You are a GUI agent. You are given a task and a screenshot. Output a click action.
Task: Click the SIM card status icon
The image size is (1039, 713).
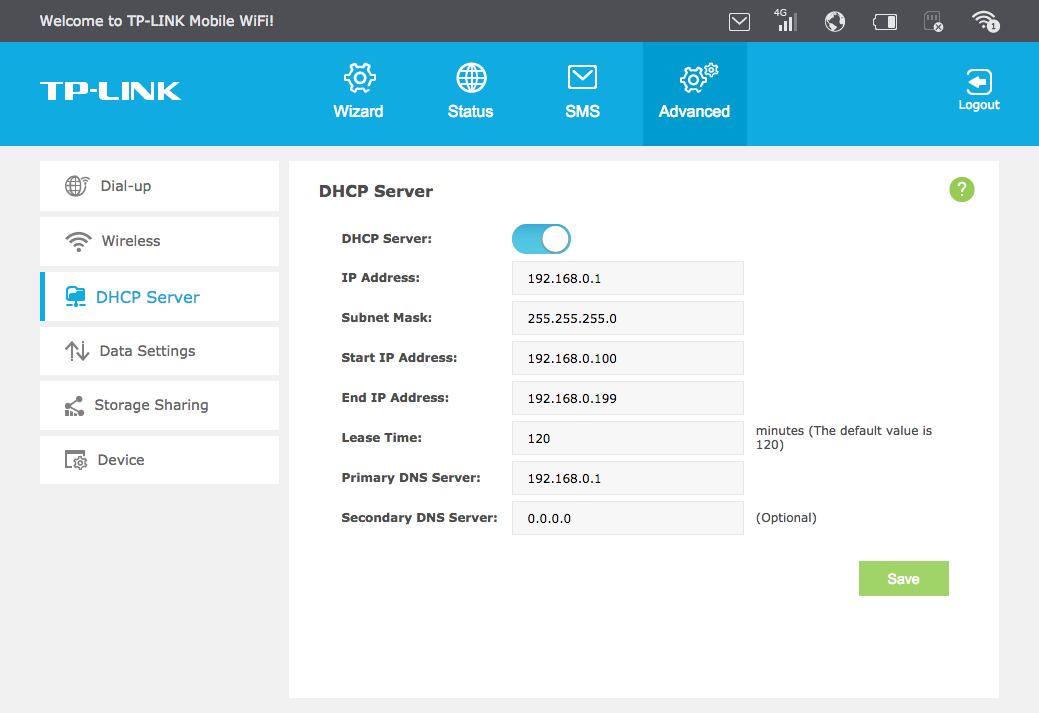tap(933, 21)
